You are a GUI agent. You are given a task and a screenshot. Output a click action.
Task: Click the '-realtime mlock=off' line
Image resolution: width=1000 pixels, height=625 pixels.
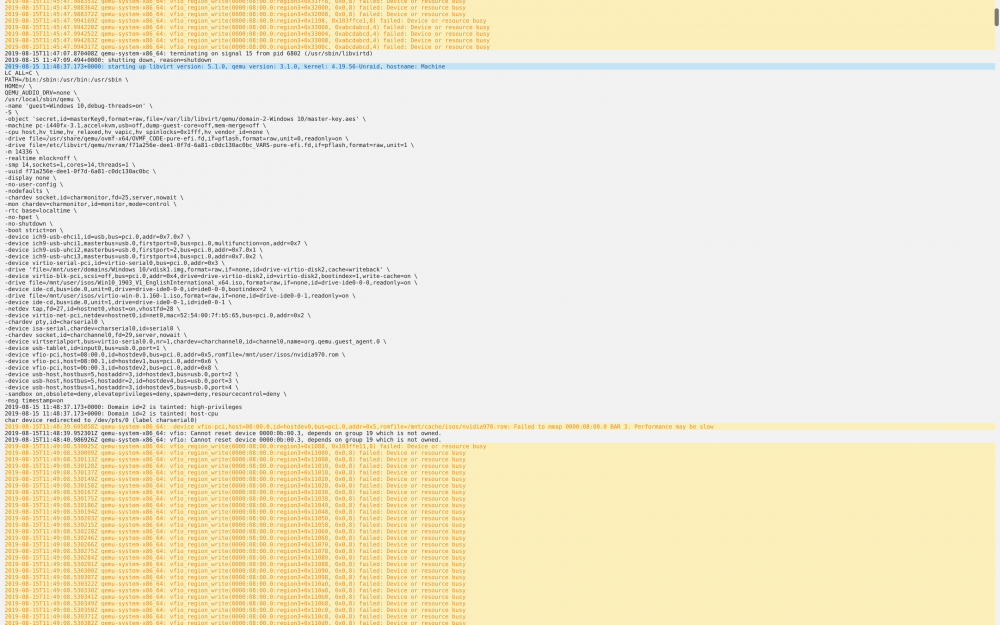coord(41,158)
